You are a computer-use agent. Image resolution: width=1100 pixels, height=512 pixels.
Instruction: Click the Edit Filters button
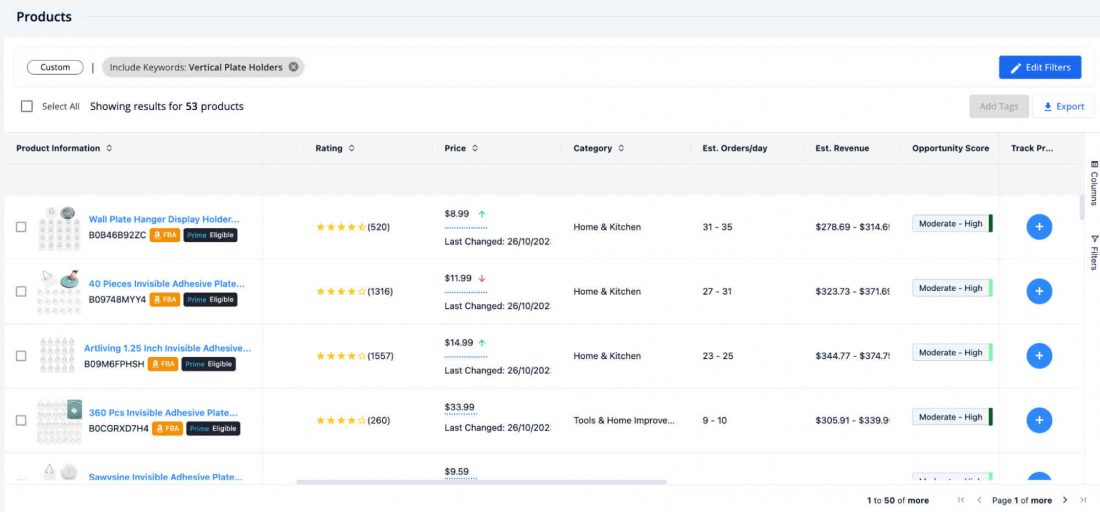pos(1040,67)
